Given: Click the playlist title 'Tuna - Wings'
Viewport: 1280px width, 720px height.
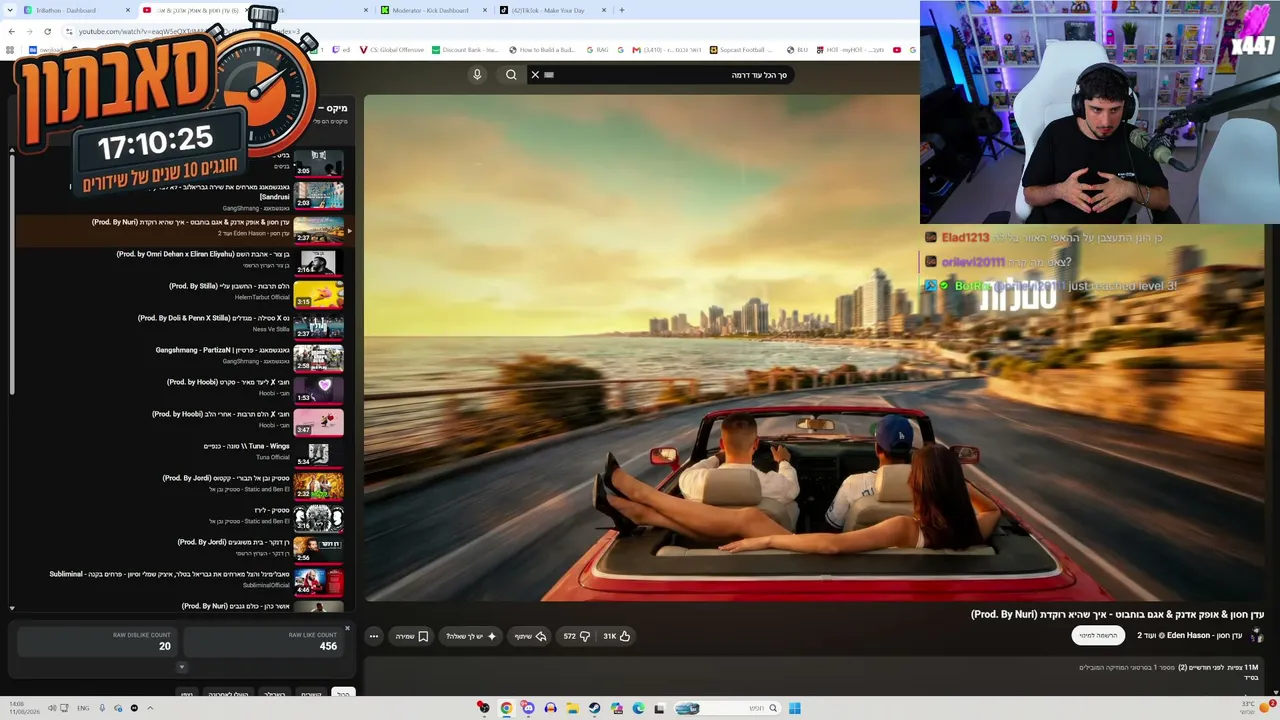Looking at the screenshot, I should pyautogui.click(x=246, y=446).
